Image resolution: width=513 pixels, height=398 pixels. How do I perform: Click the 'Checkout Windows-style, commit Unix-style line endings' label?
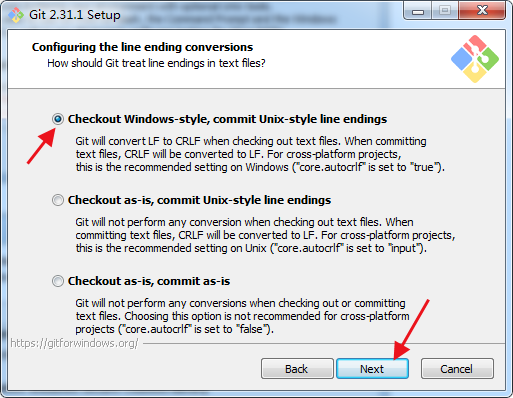(227, 119)
